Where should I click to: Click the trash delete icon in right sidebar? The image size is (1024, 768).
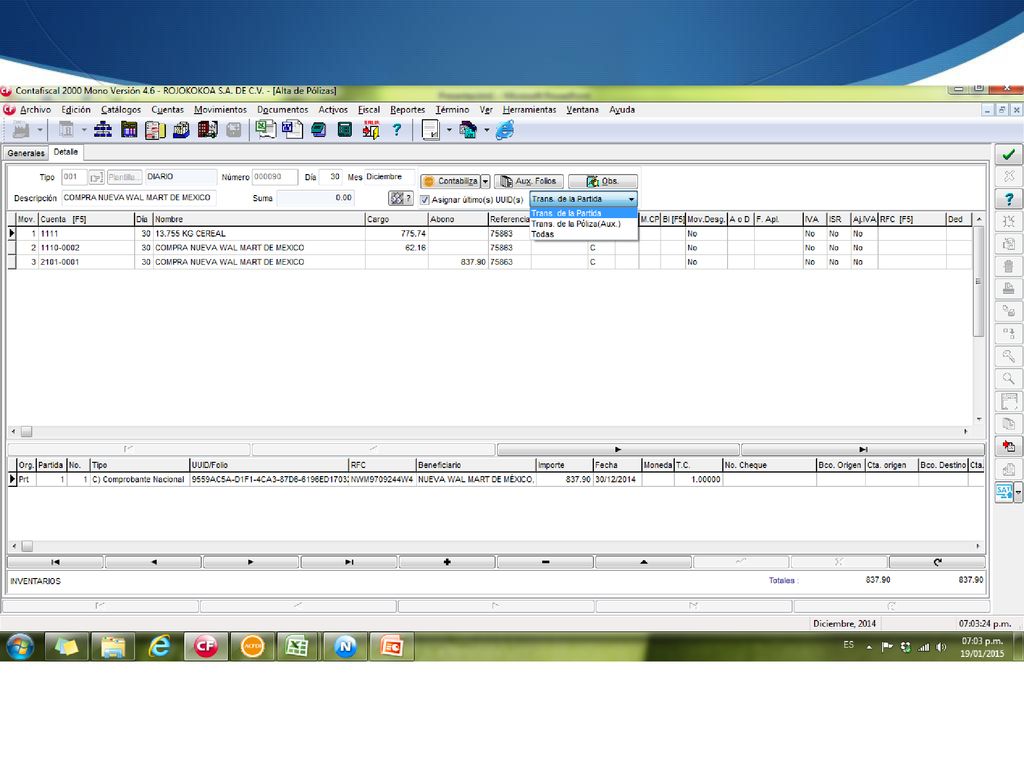[1008, 266]
